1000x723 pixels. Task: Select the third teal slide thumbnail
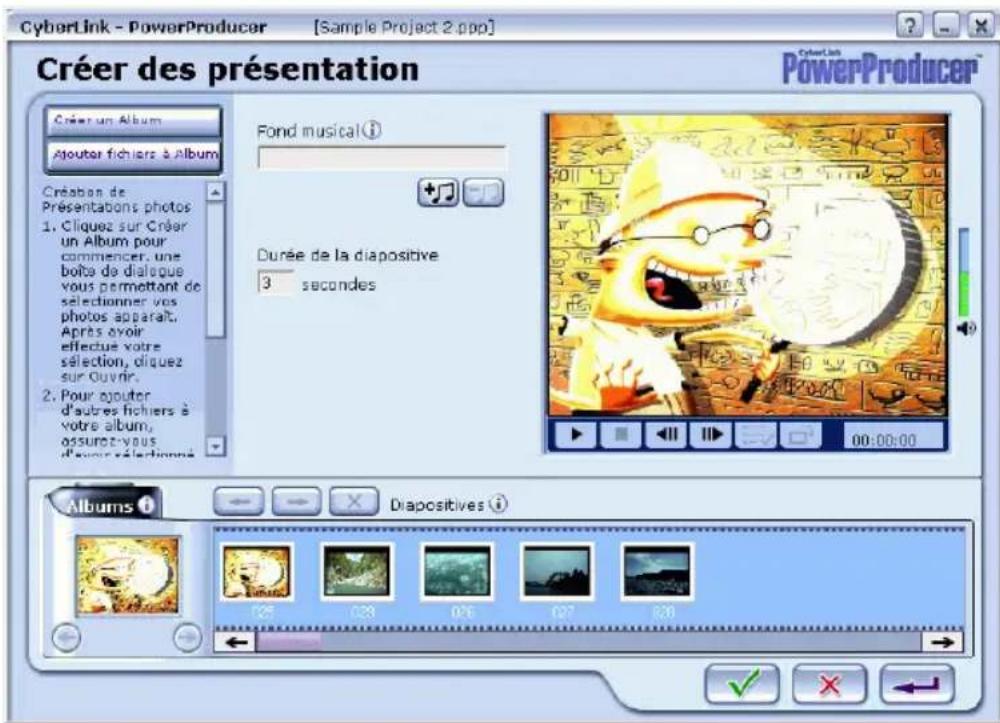(457, 572)
